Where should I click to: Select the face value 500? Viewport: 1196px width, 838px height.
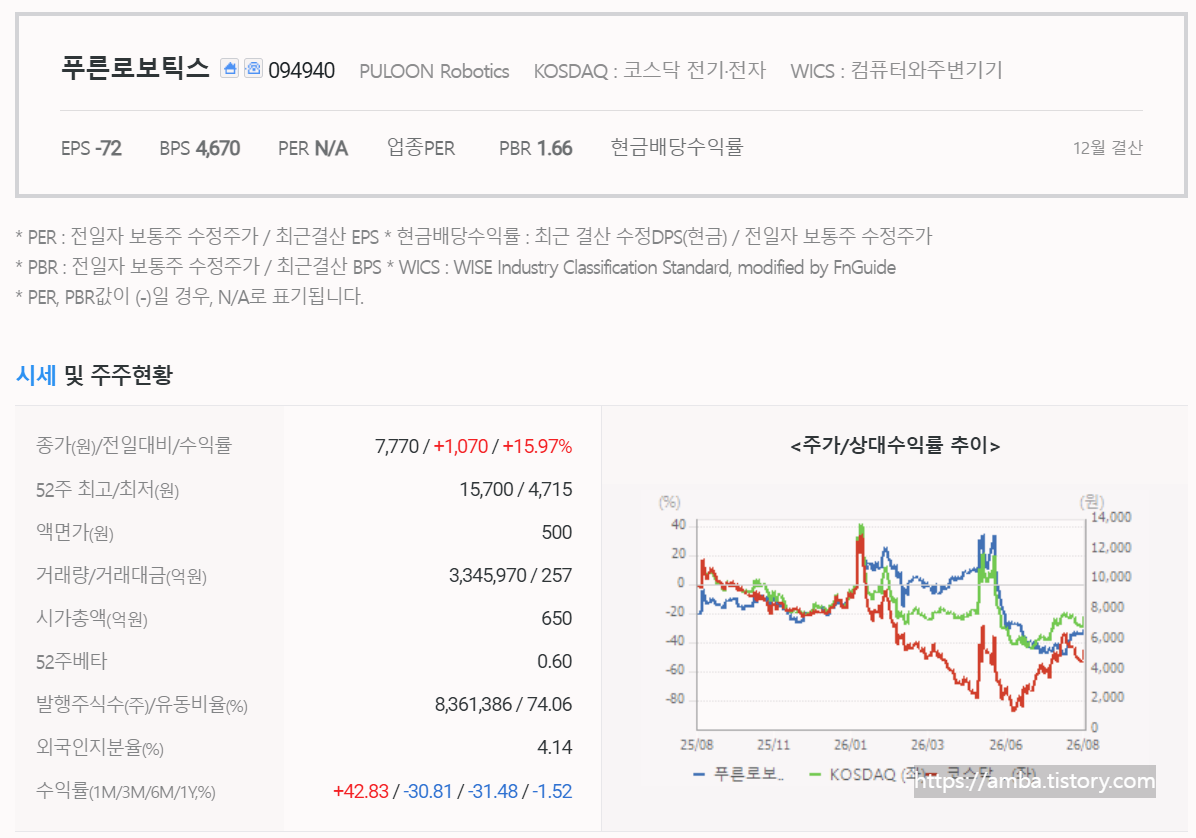coord(557,532)
